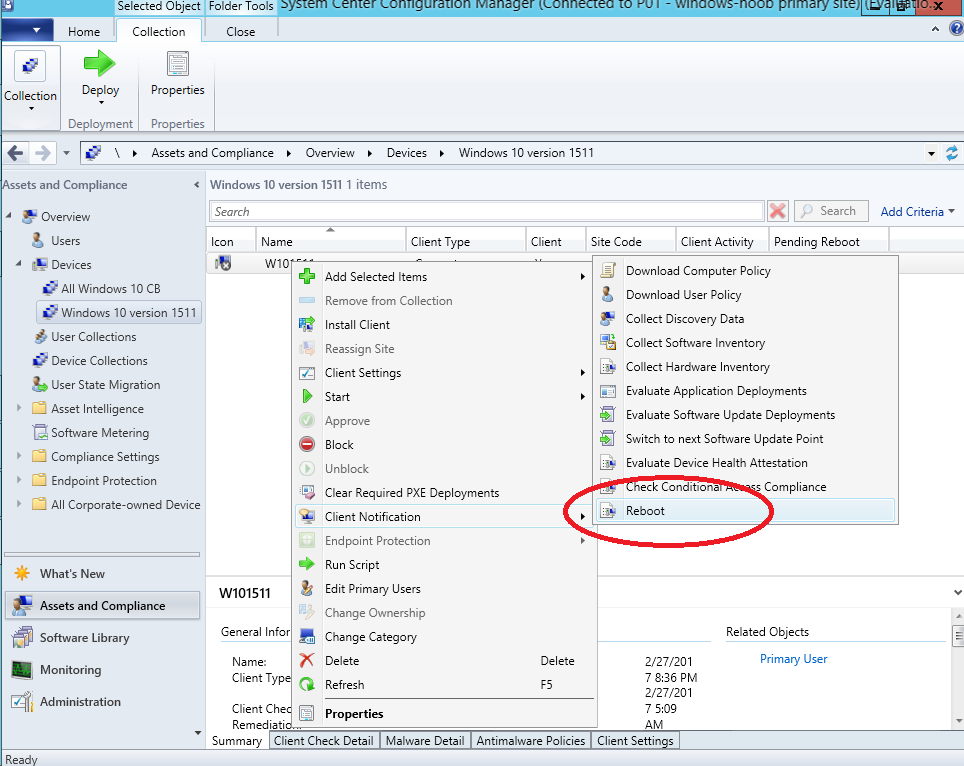This screenshot has width=964, height=766.
Task: Select User State Migration node
Action: tap(97, 384)
